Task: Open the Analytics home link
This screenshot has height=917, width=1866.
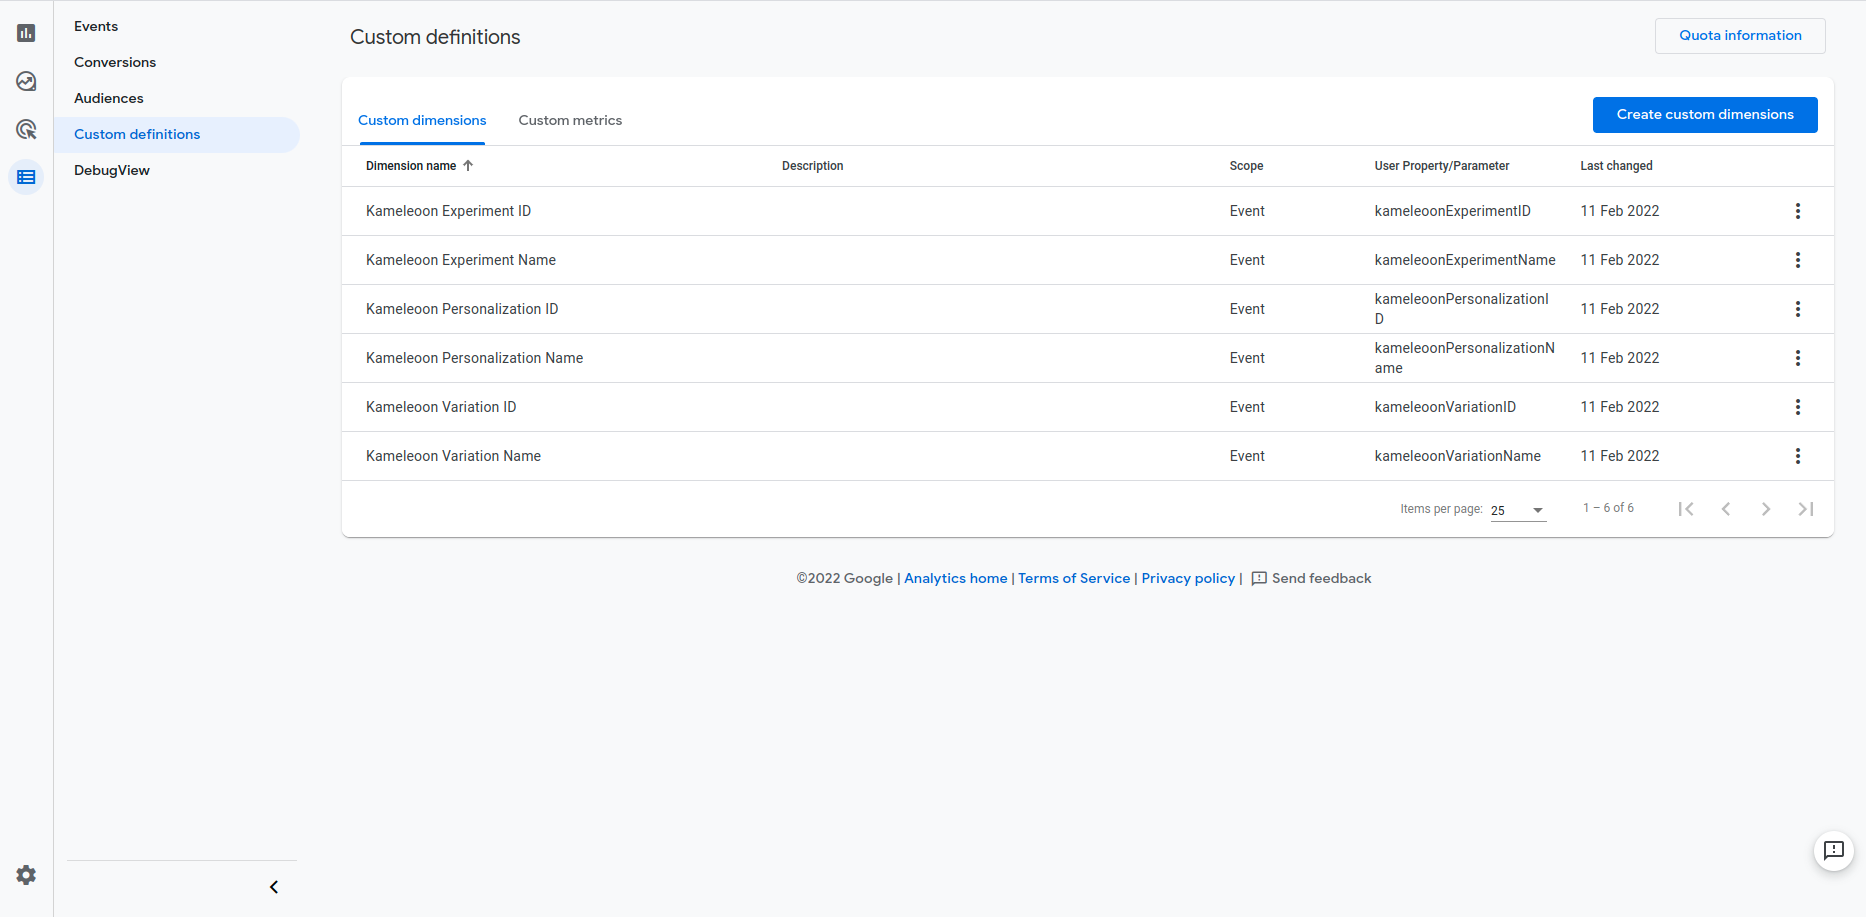Action: pyautogui.click(x=955, y=578)
